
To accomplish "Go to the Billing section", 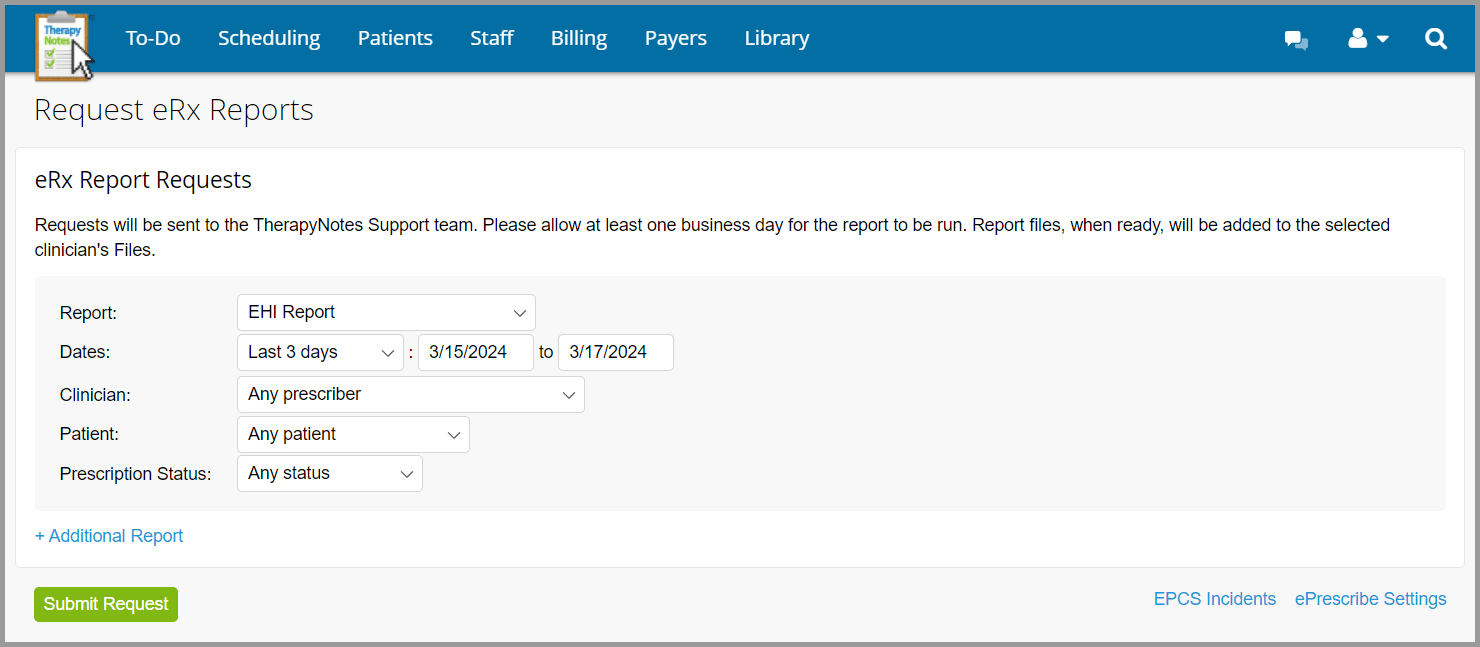I will [579, 38].
